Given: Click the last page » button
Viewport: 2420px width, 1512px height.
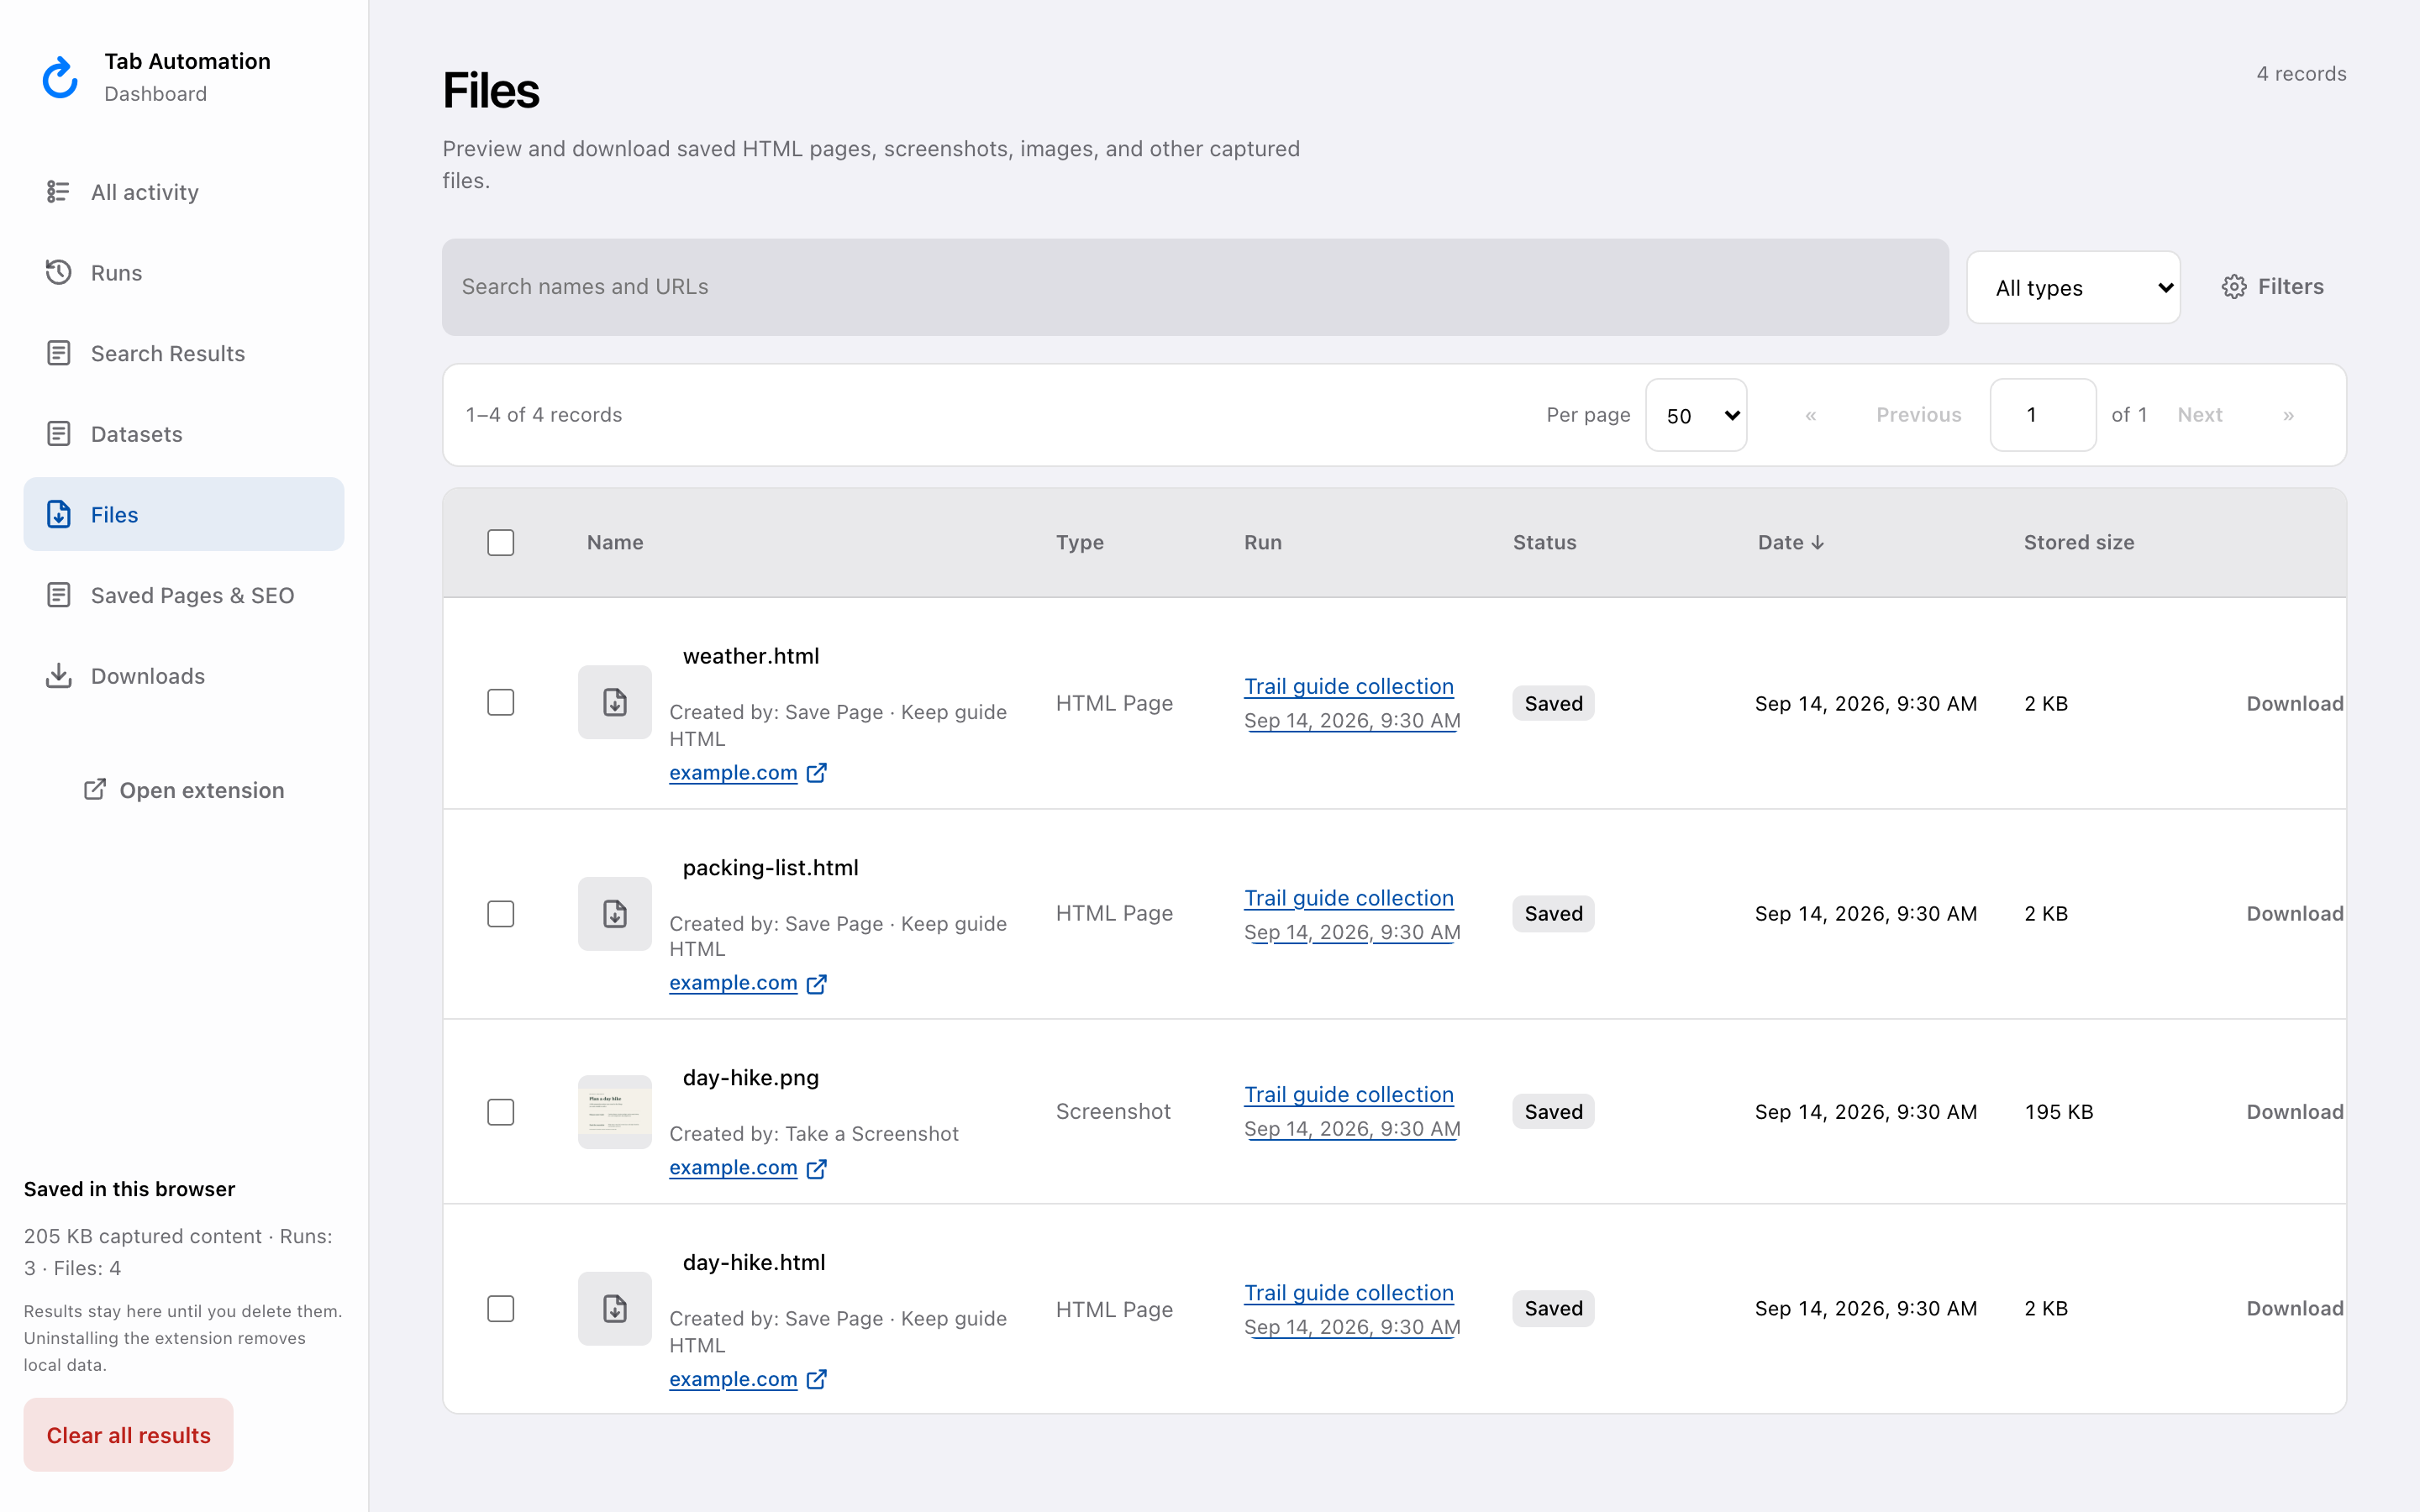Looking at the screenshot, I should (2288, 415).
